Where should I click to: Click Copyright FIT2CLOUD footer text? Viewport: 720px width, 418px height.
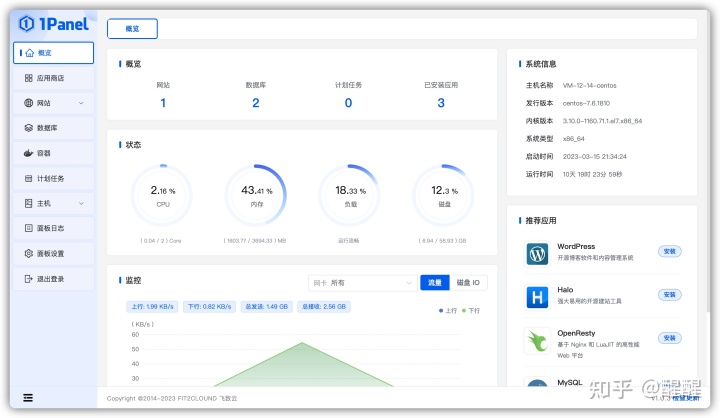pyautogui.click(x=172, y=398)
